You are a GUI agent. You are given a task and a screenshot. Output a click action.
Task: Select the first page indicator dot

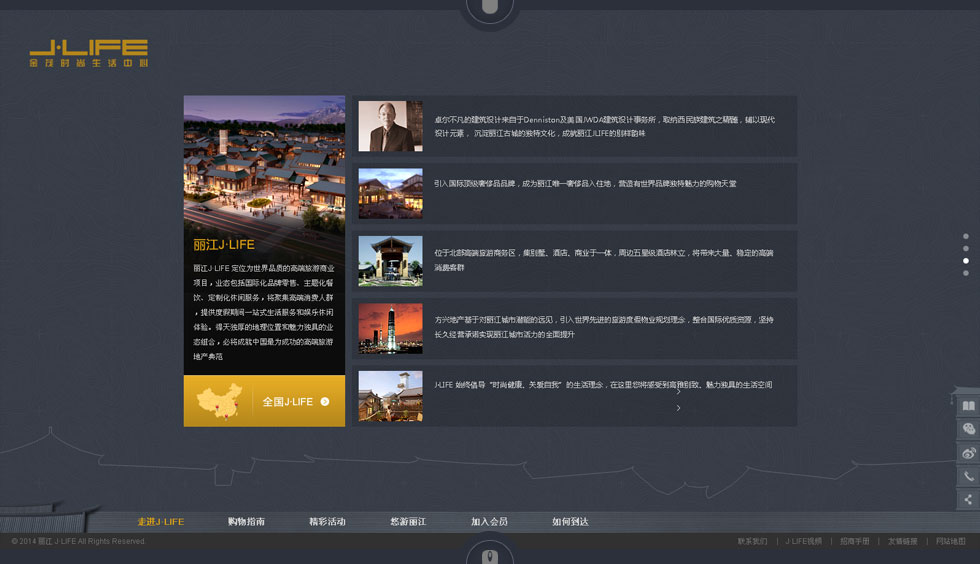[966, 237]
